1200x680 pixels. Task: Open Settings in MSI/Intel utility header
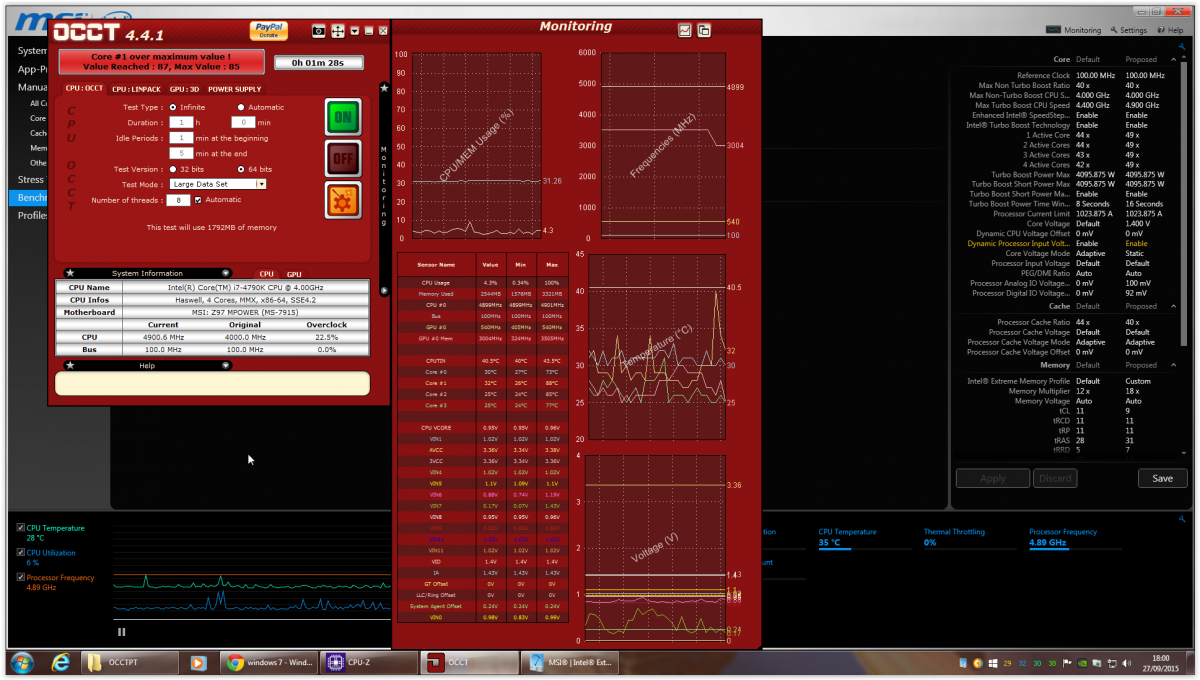coord(1128,30)
